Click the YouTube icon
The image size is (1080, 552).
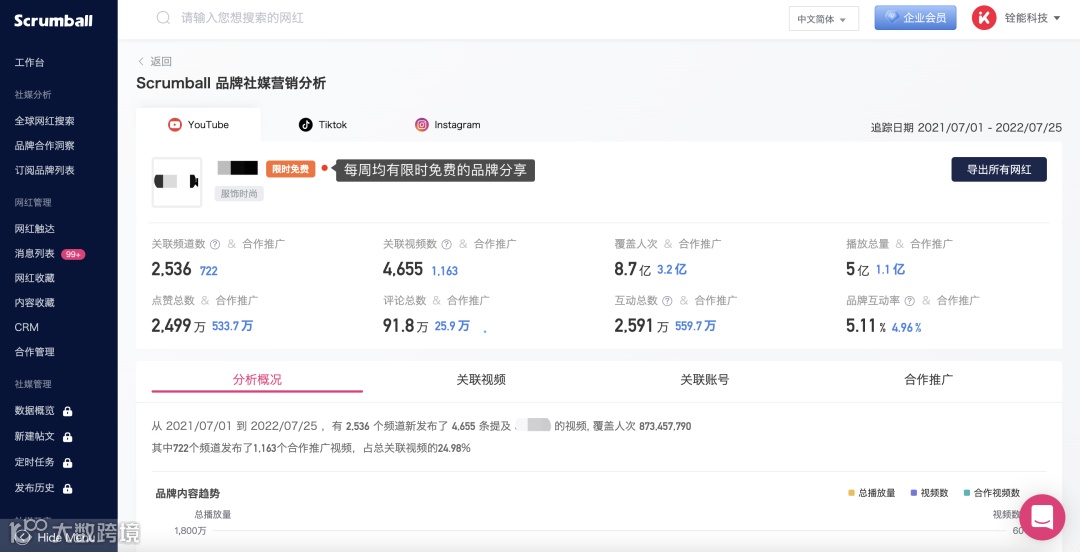point(175,125)
